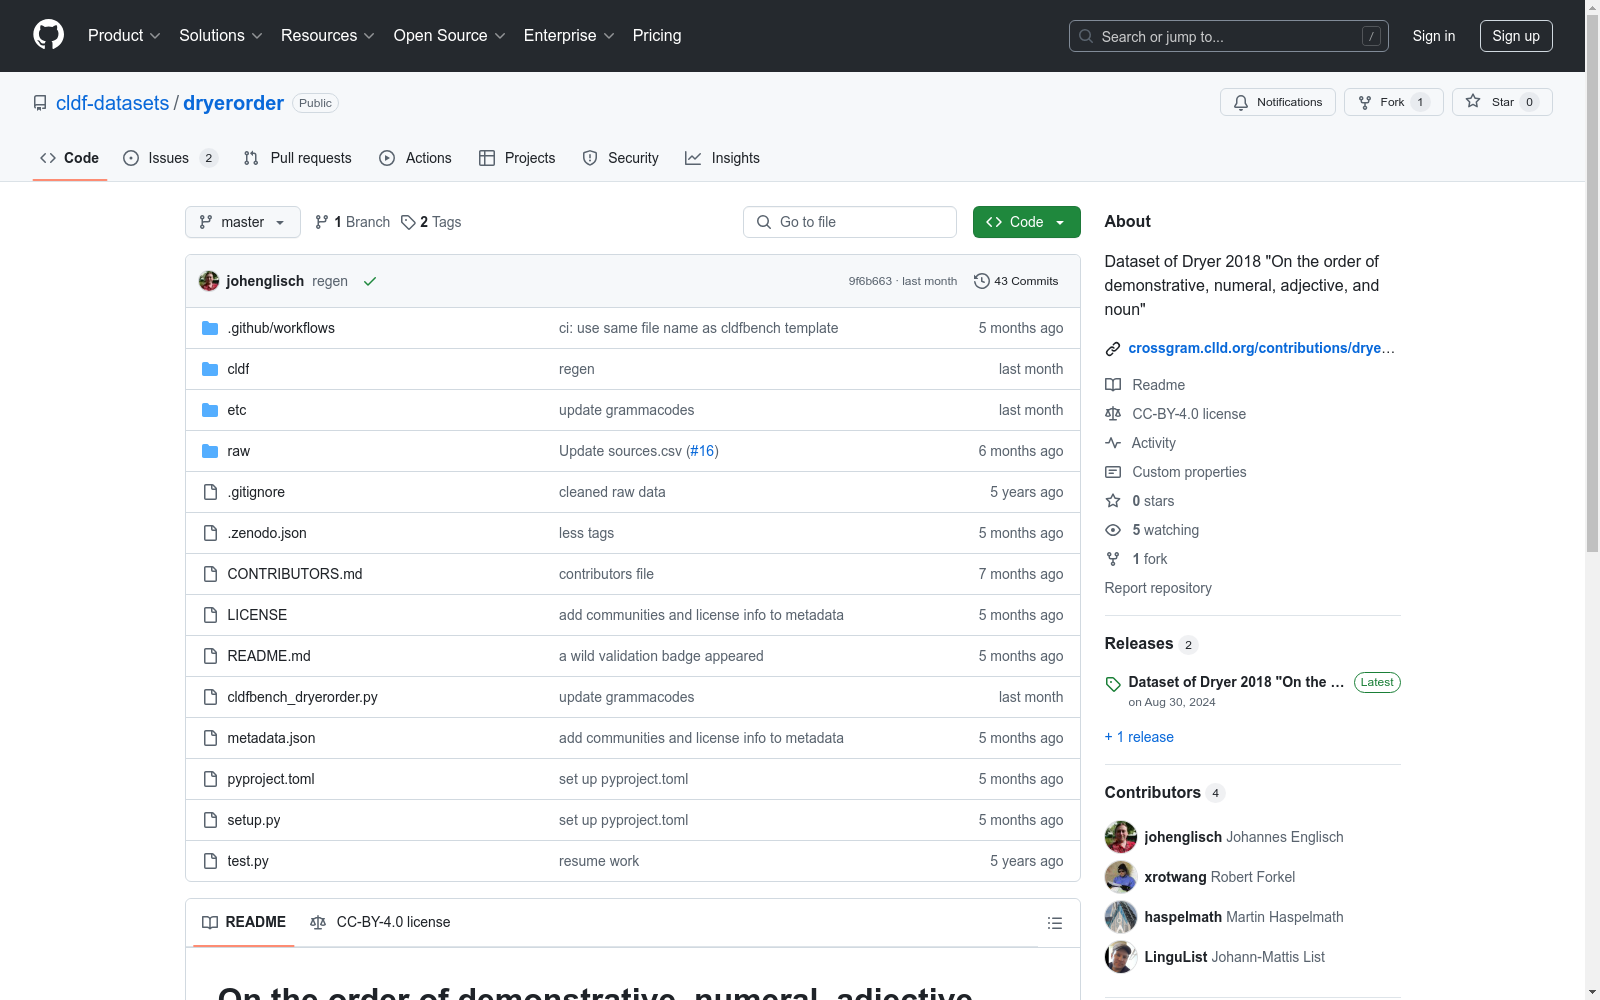The image size is (1600, 1000).
Task: Click the pulse icon beside Activity
Action: pyautogui.click(x=1113, y=443)
